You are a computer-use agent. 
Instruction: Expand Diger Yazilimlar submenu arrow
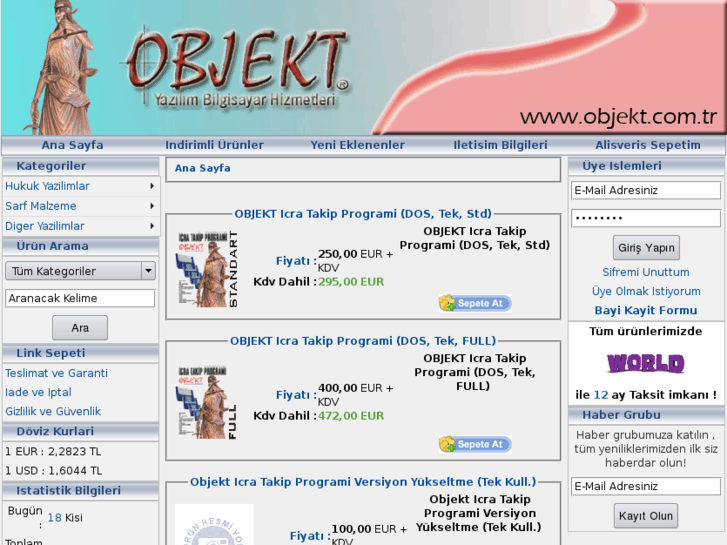click(152, 226)
